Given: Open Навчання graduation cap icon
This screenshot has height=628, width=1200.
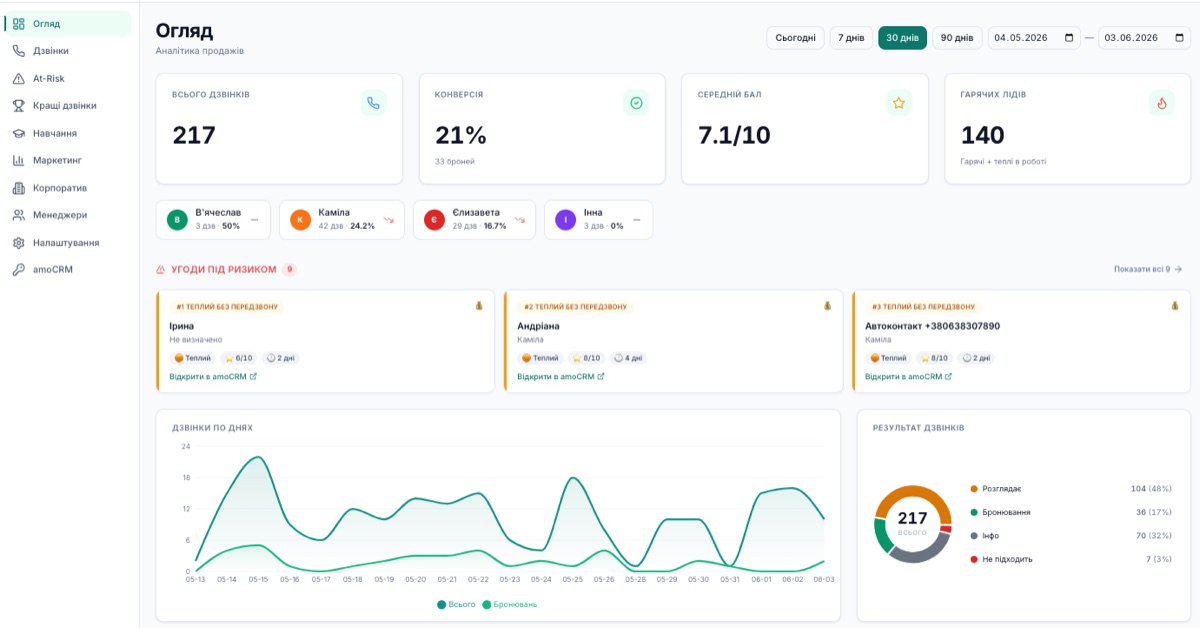Looking at the screenshot, I should pos(19,133).
